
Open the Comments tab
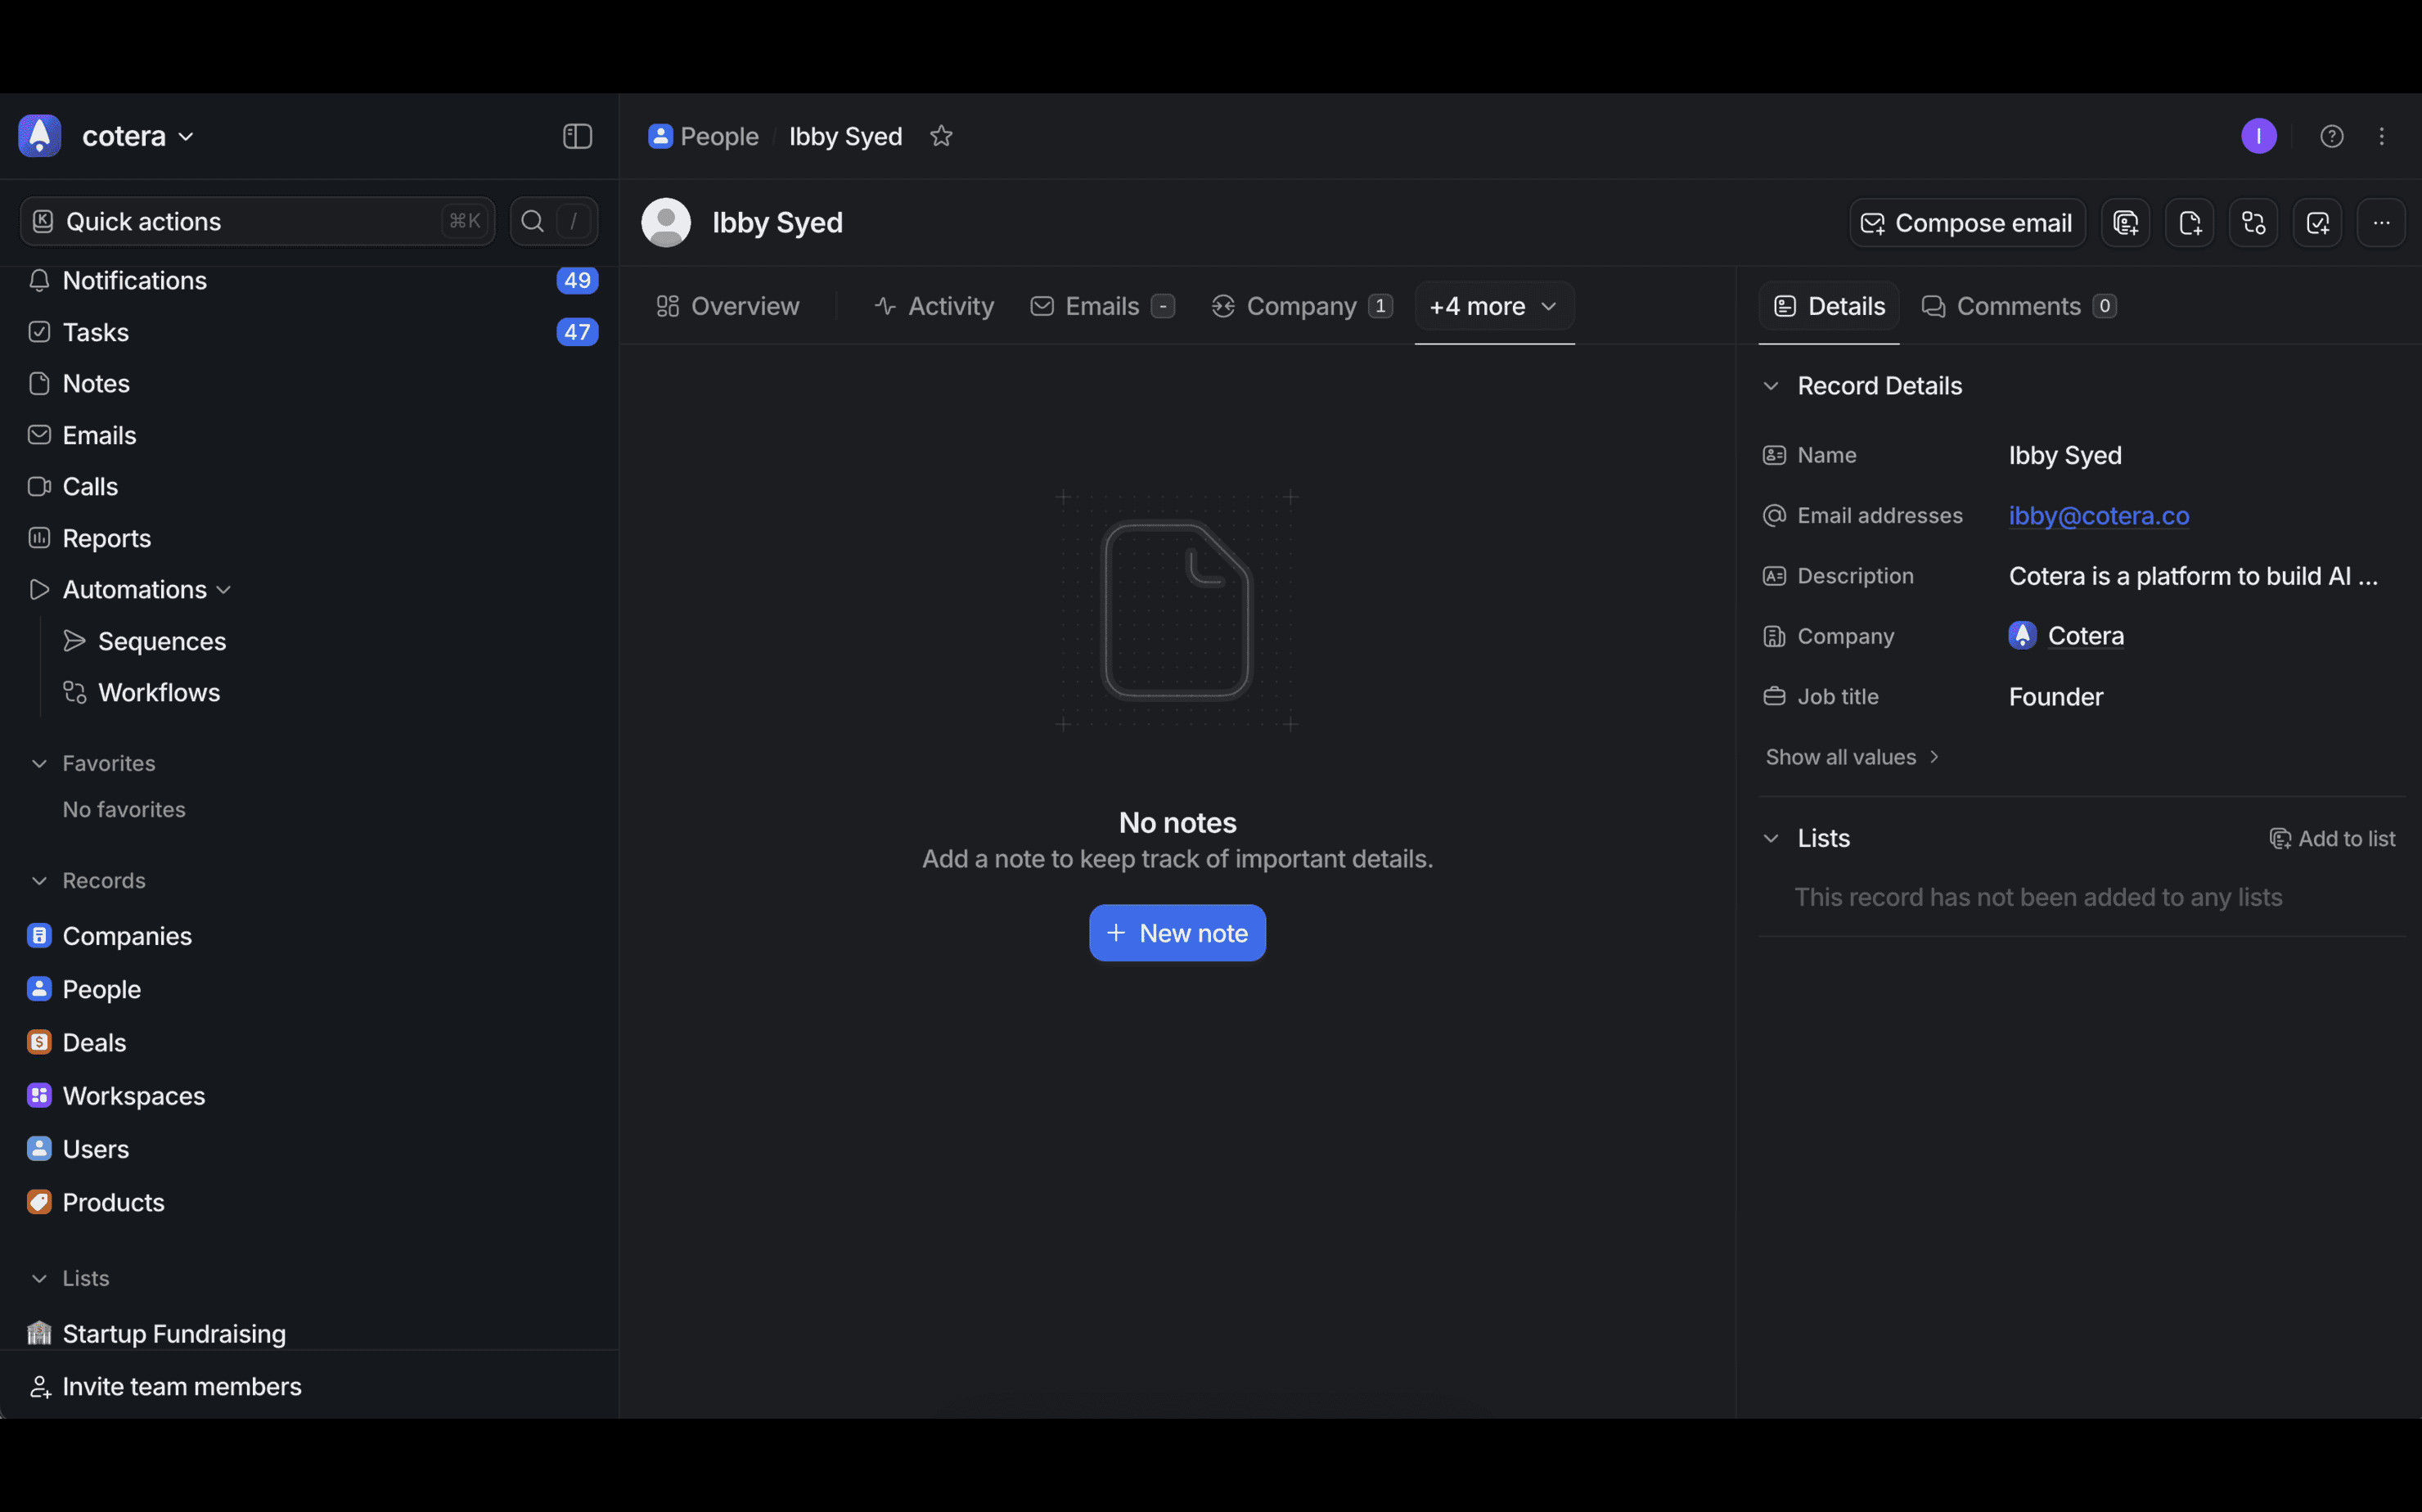click(2018, 306)
